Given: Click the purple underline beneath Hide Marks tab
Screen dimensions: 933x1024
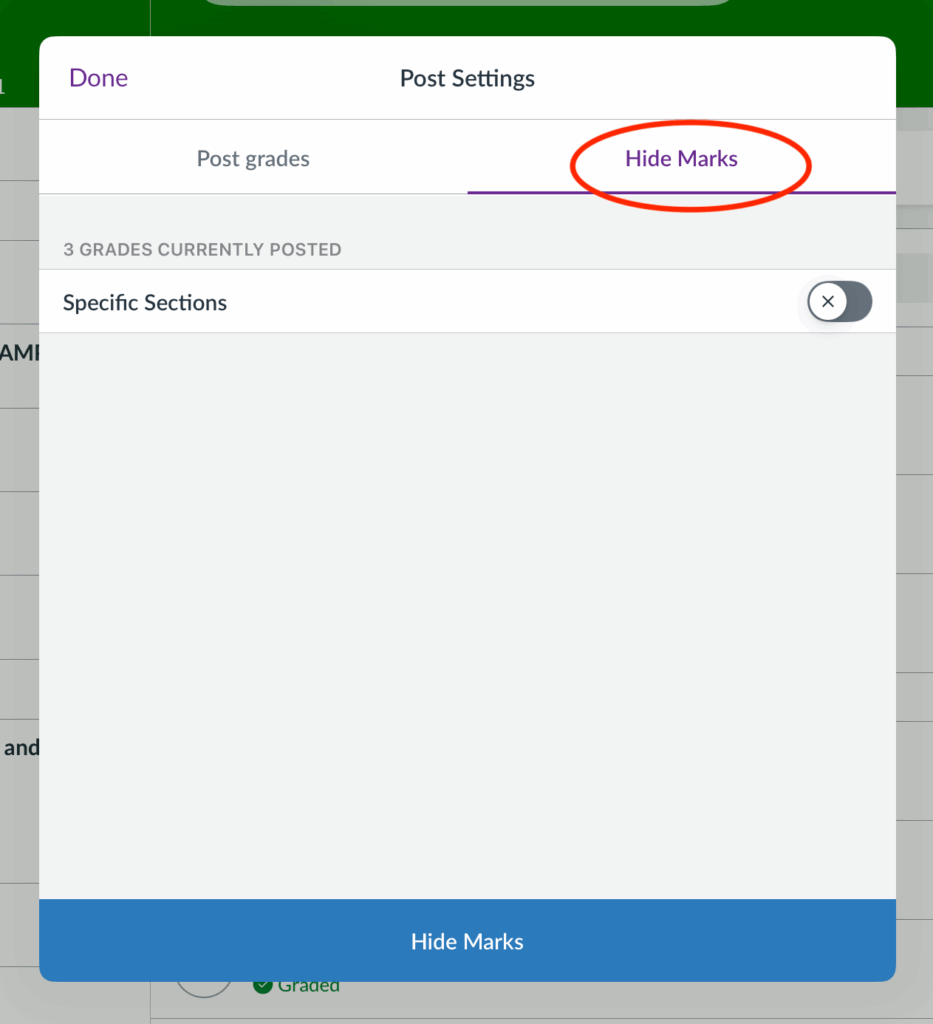Looking at the screenshot, I should (681, 191).
